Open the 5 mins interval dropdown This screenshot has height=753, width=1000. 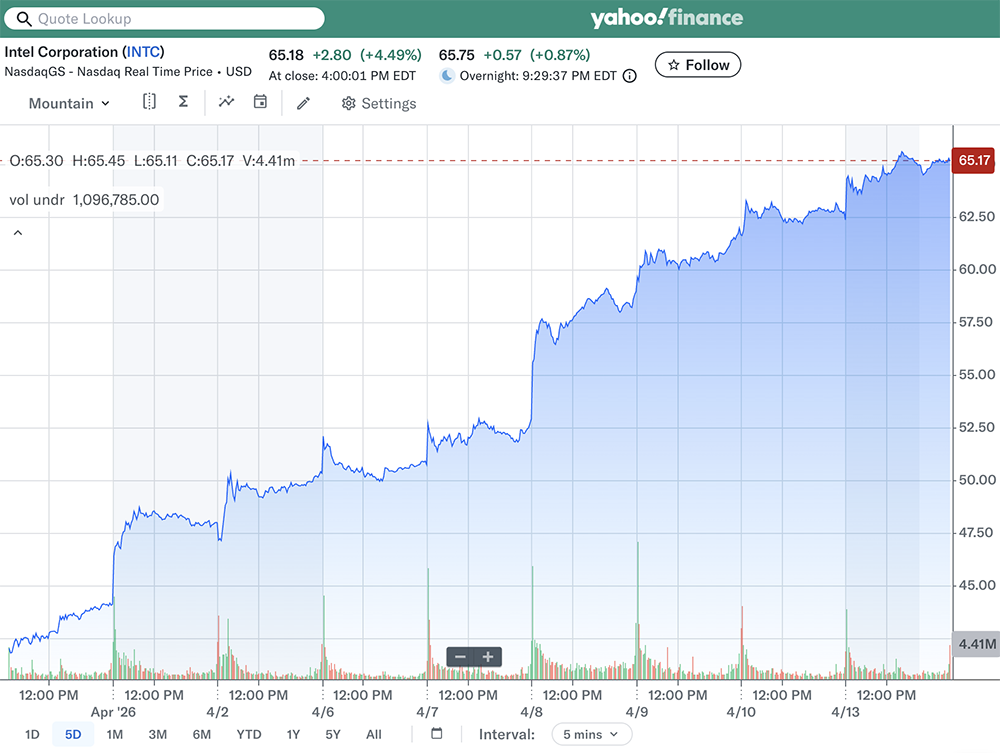[592, 734]
